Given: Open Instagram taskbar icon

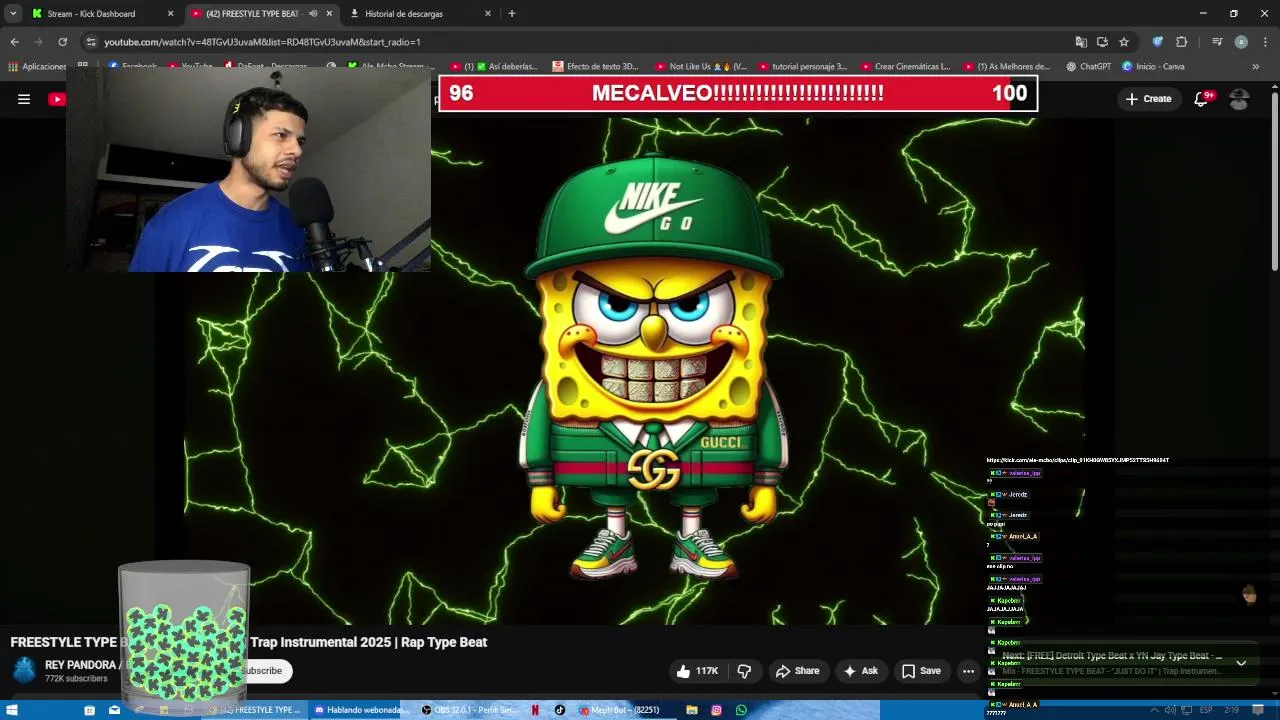Looking at the screenshot, I should point(716,710).
